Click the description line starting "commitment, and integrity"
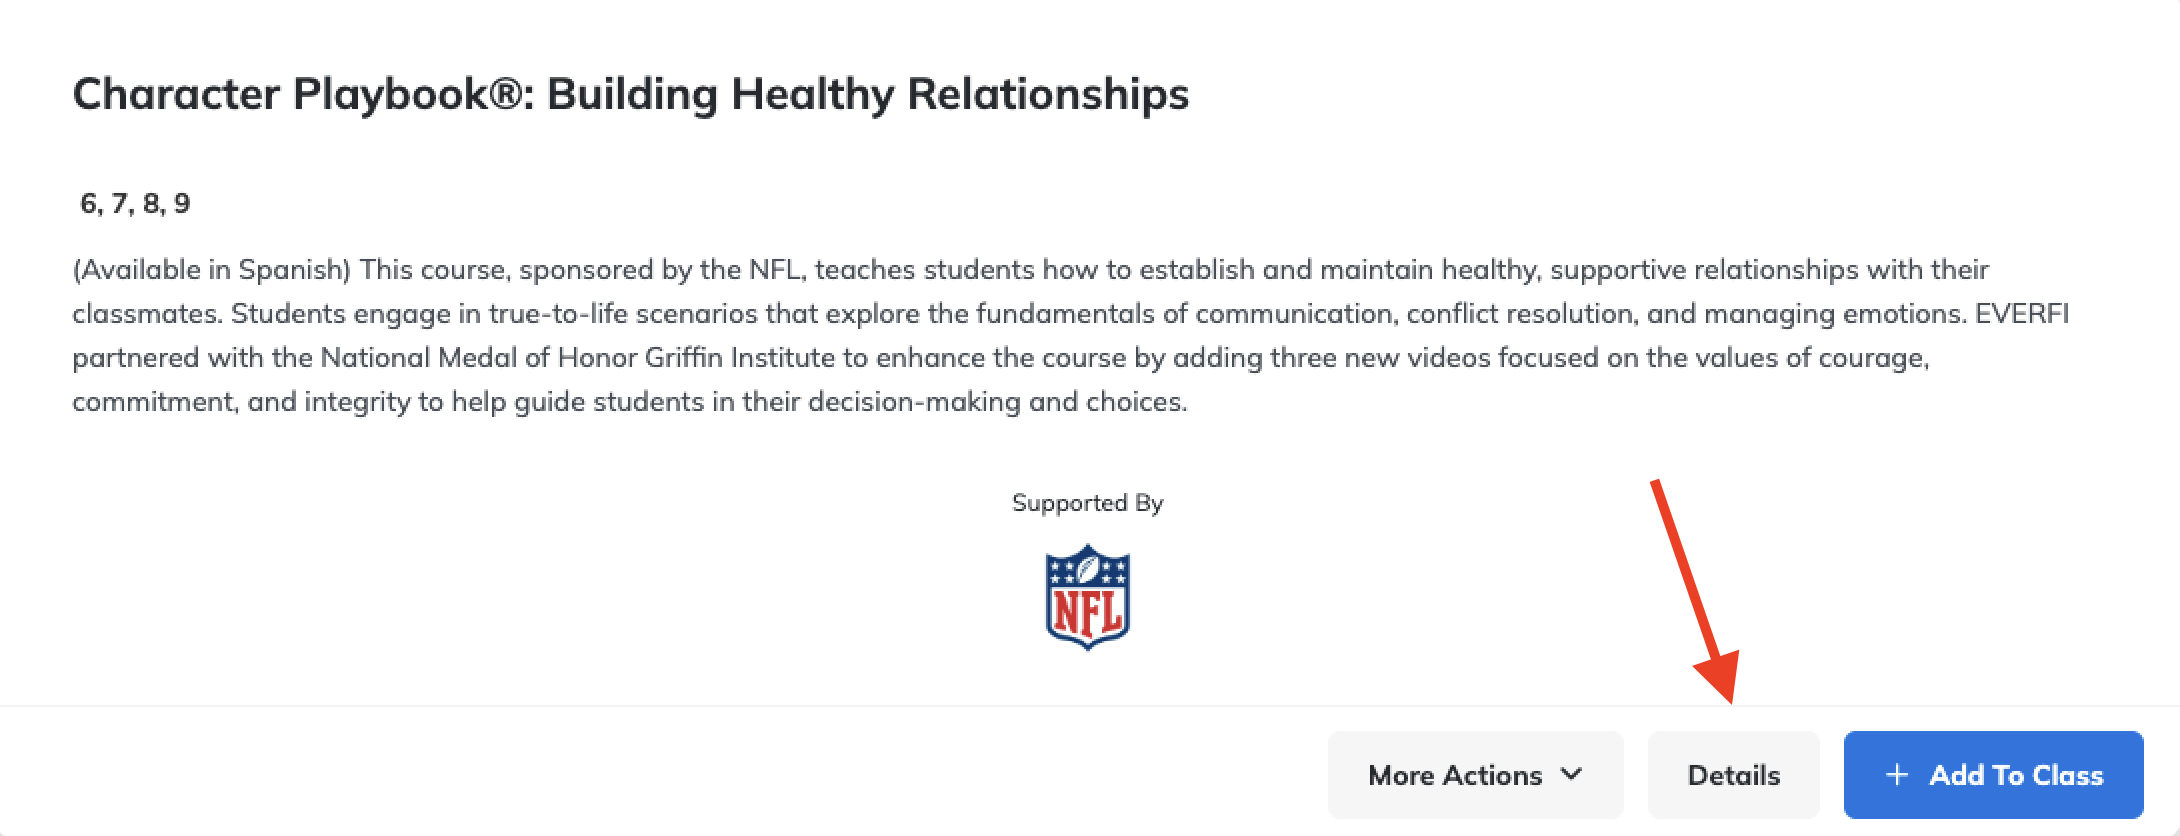This screenshot has width=2180, height=836. point(630,402)
